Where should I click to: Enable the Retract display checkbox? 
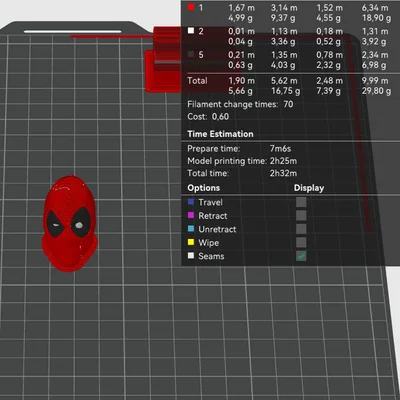coord(301,216)
